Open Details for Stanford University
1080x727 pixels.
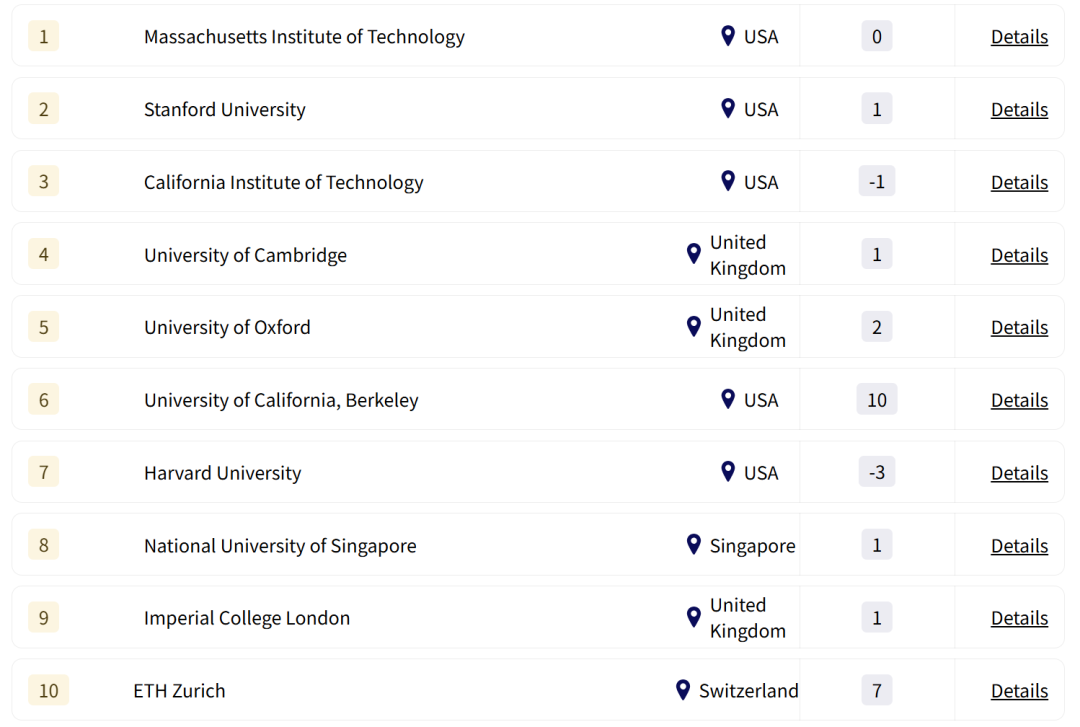coord(1019,109)
